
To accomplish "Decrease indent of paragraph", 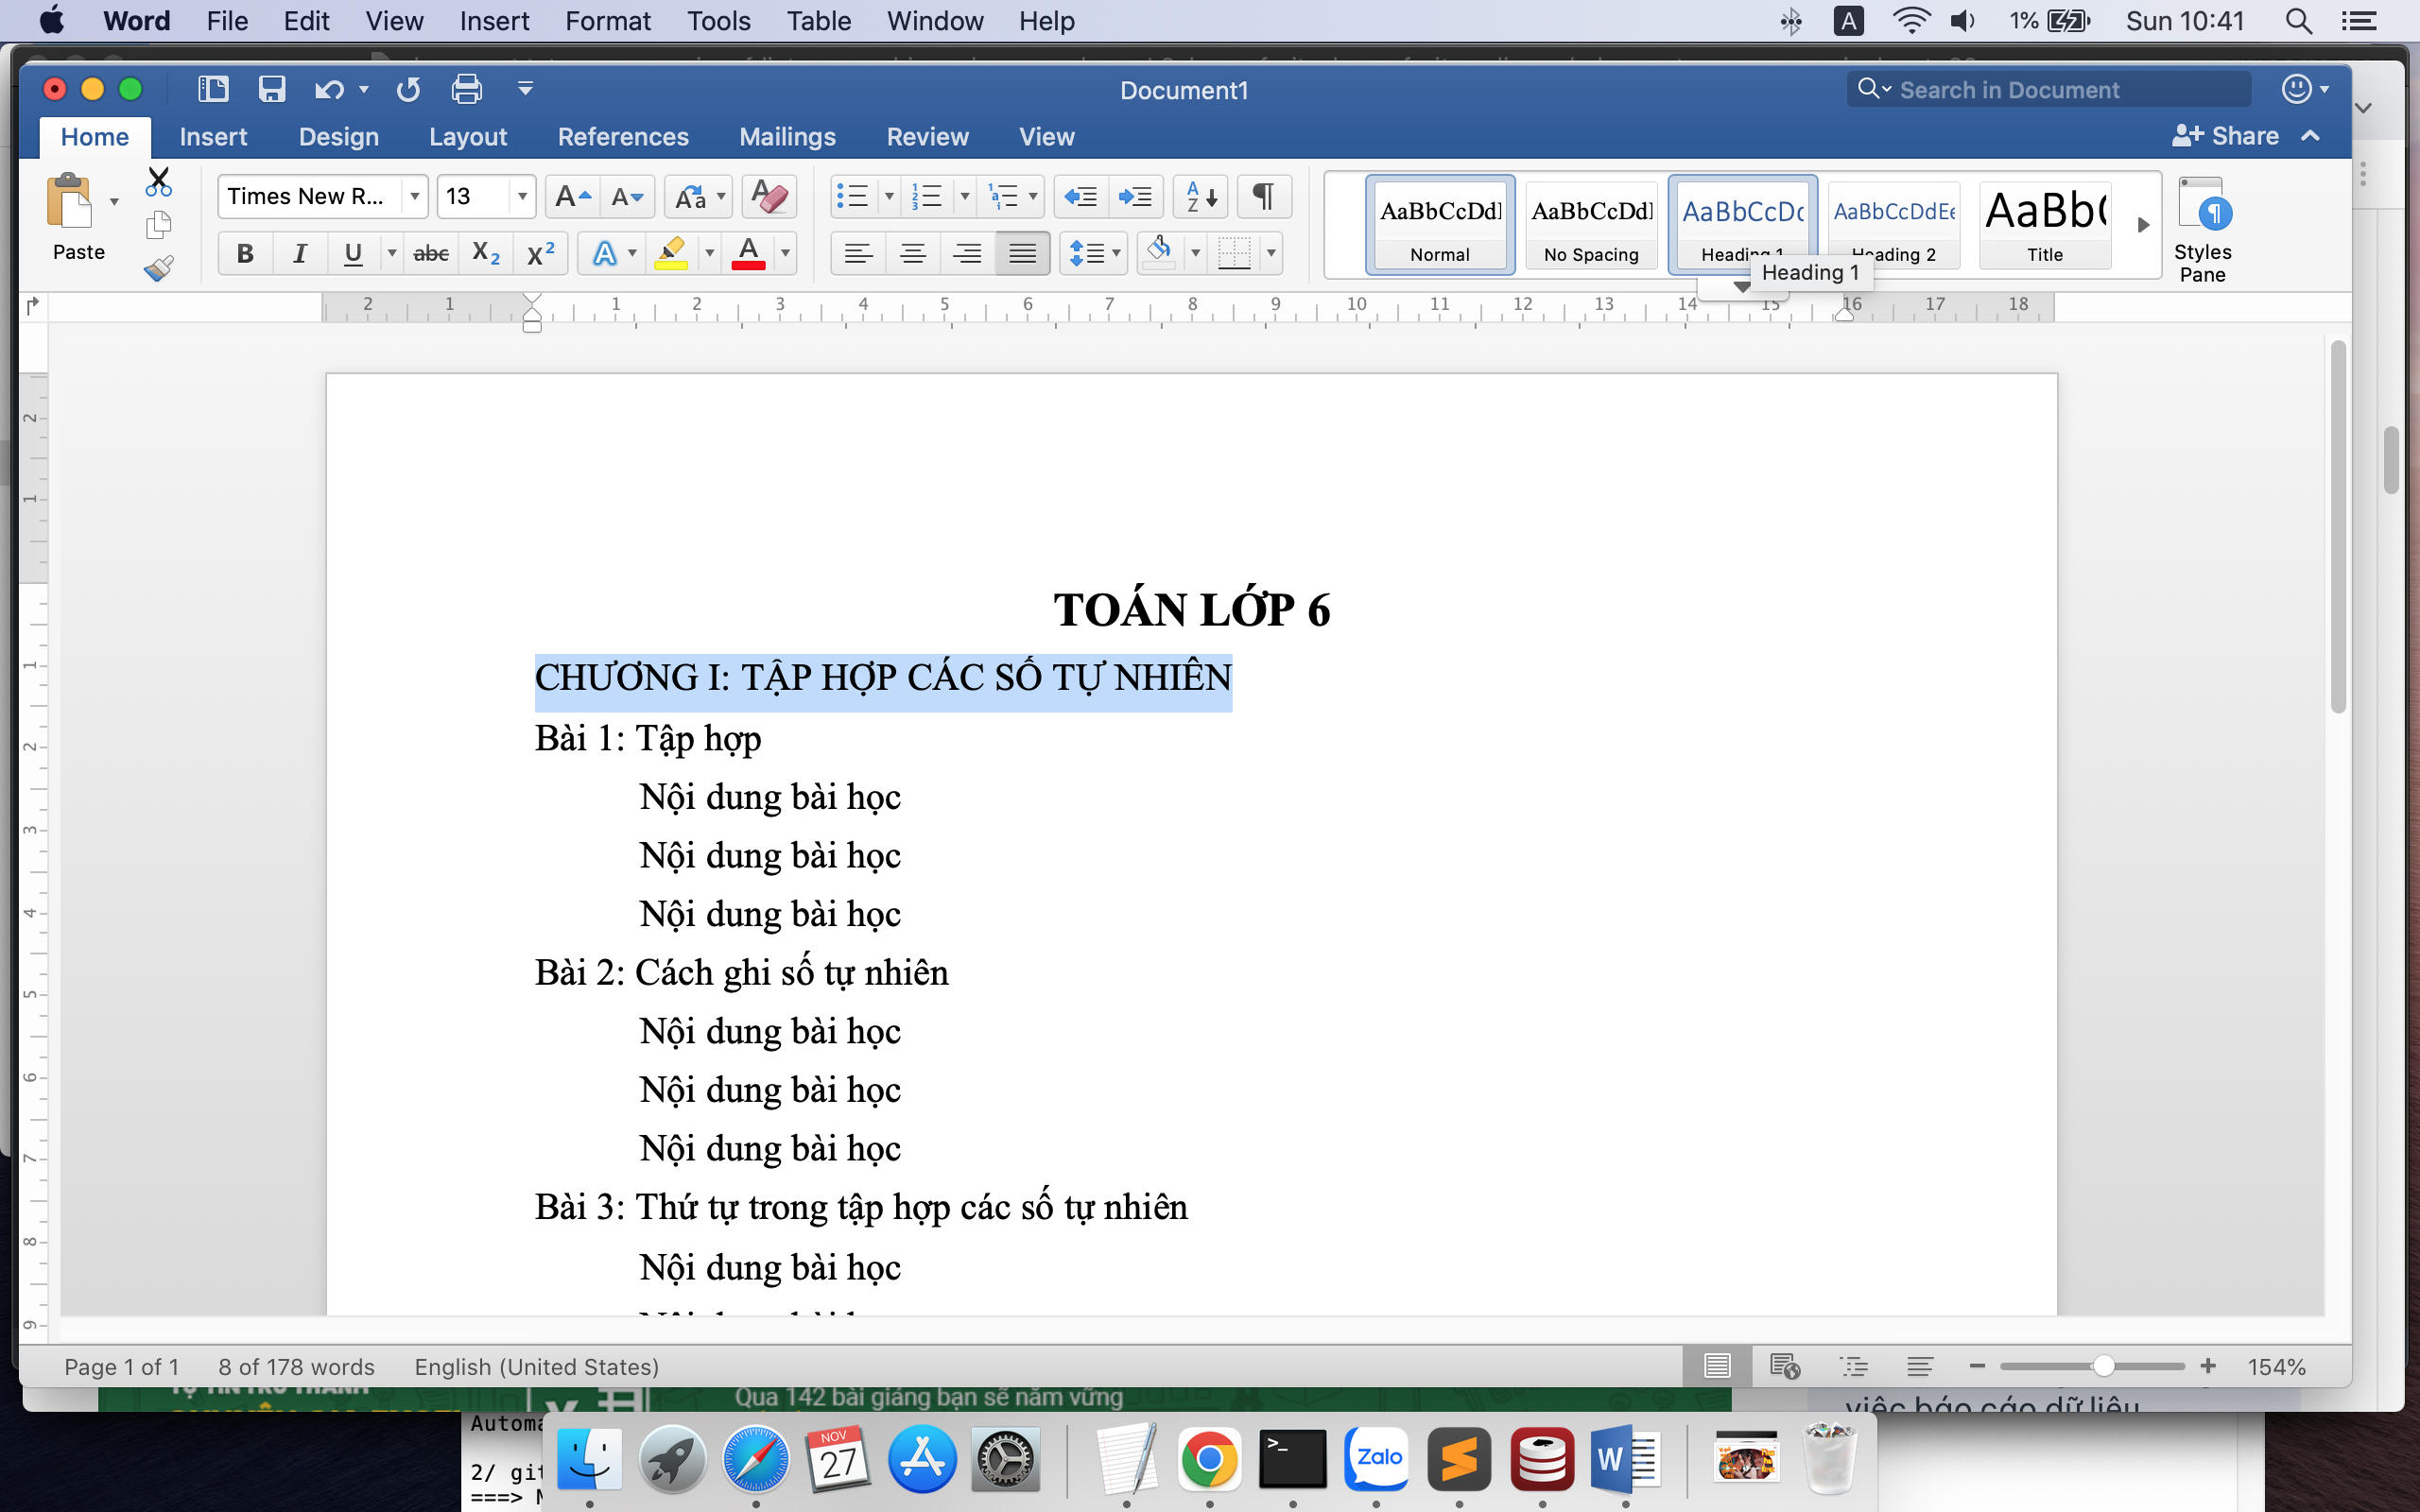I will click(1080, 196).
